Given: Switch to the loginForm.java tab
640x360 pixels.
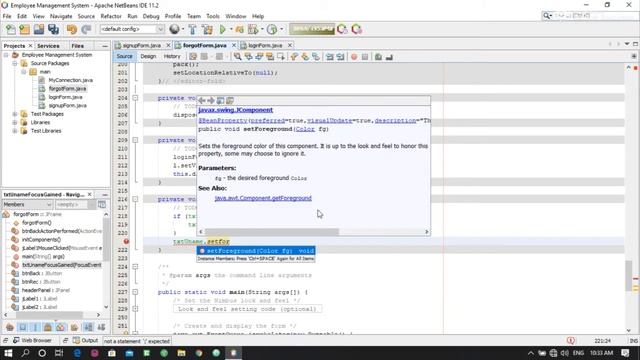Looking at the screenshot, I should point(265,45).
